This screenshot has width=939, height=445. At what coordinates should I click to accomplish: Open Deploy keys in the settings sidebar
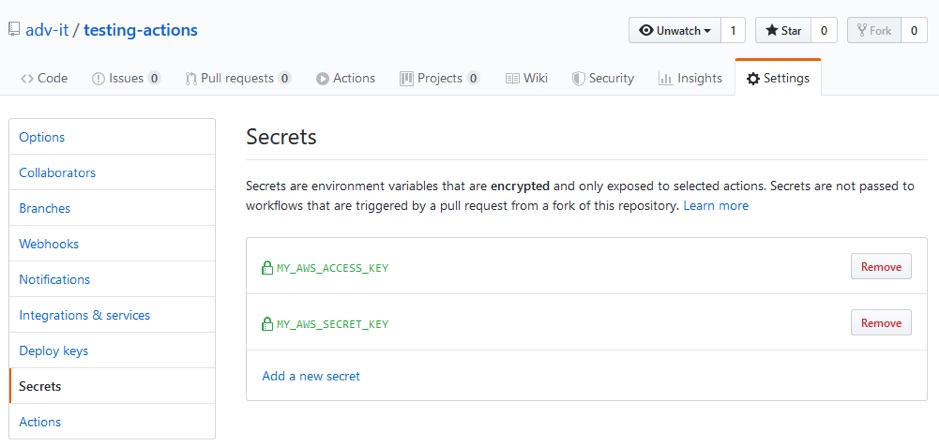(54, 351)
